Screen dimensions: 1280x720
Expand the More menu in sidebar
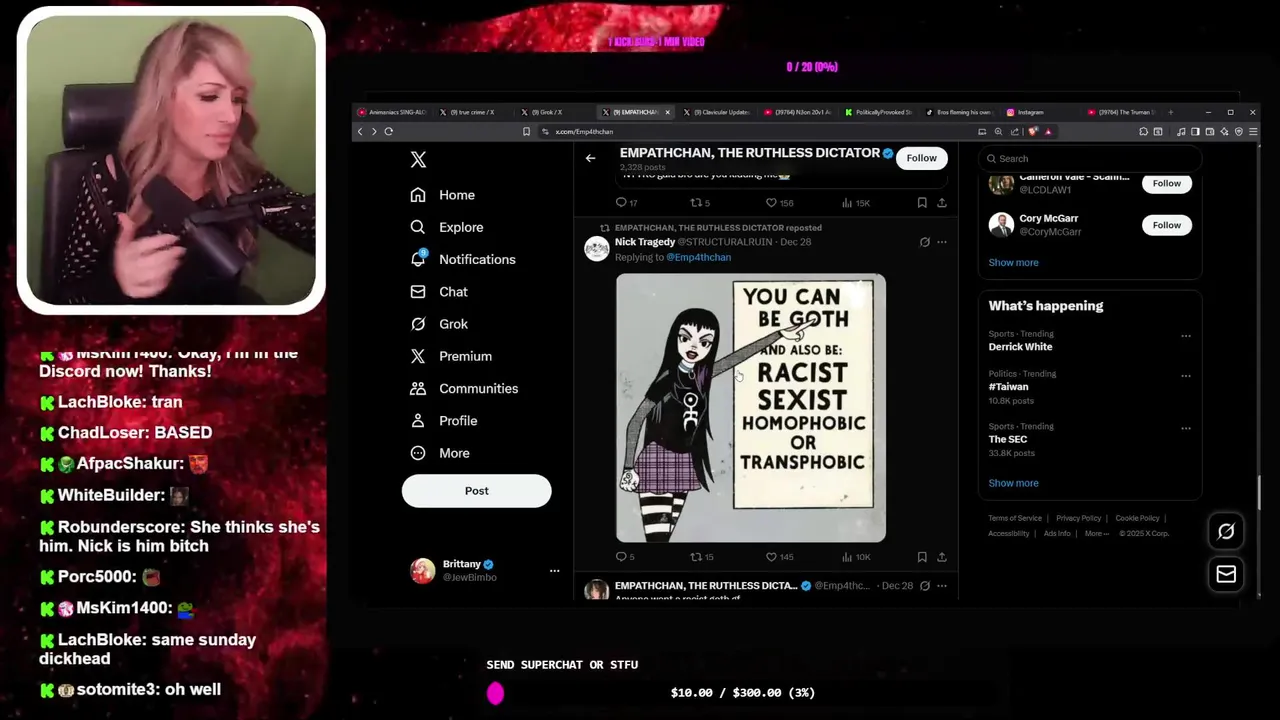coord(440,453)
